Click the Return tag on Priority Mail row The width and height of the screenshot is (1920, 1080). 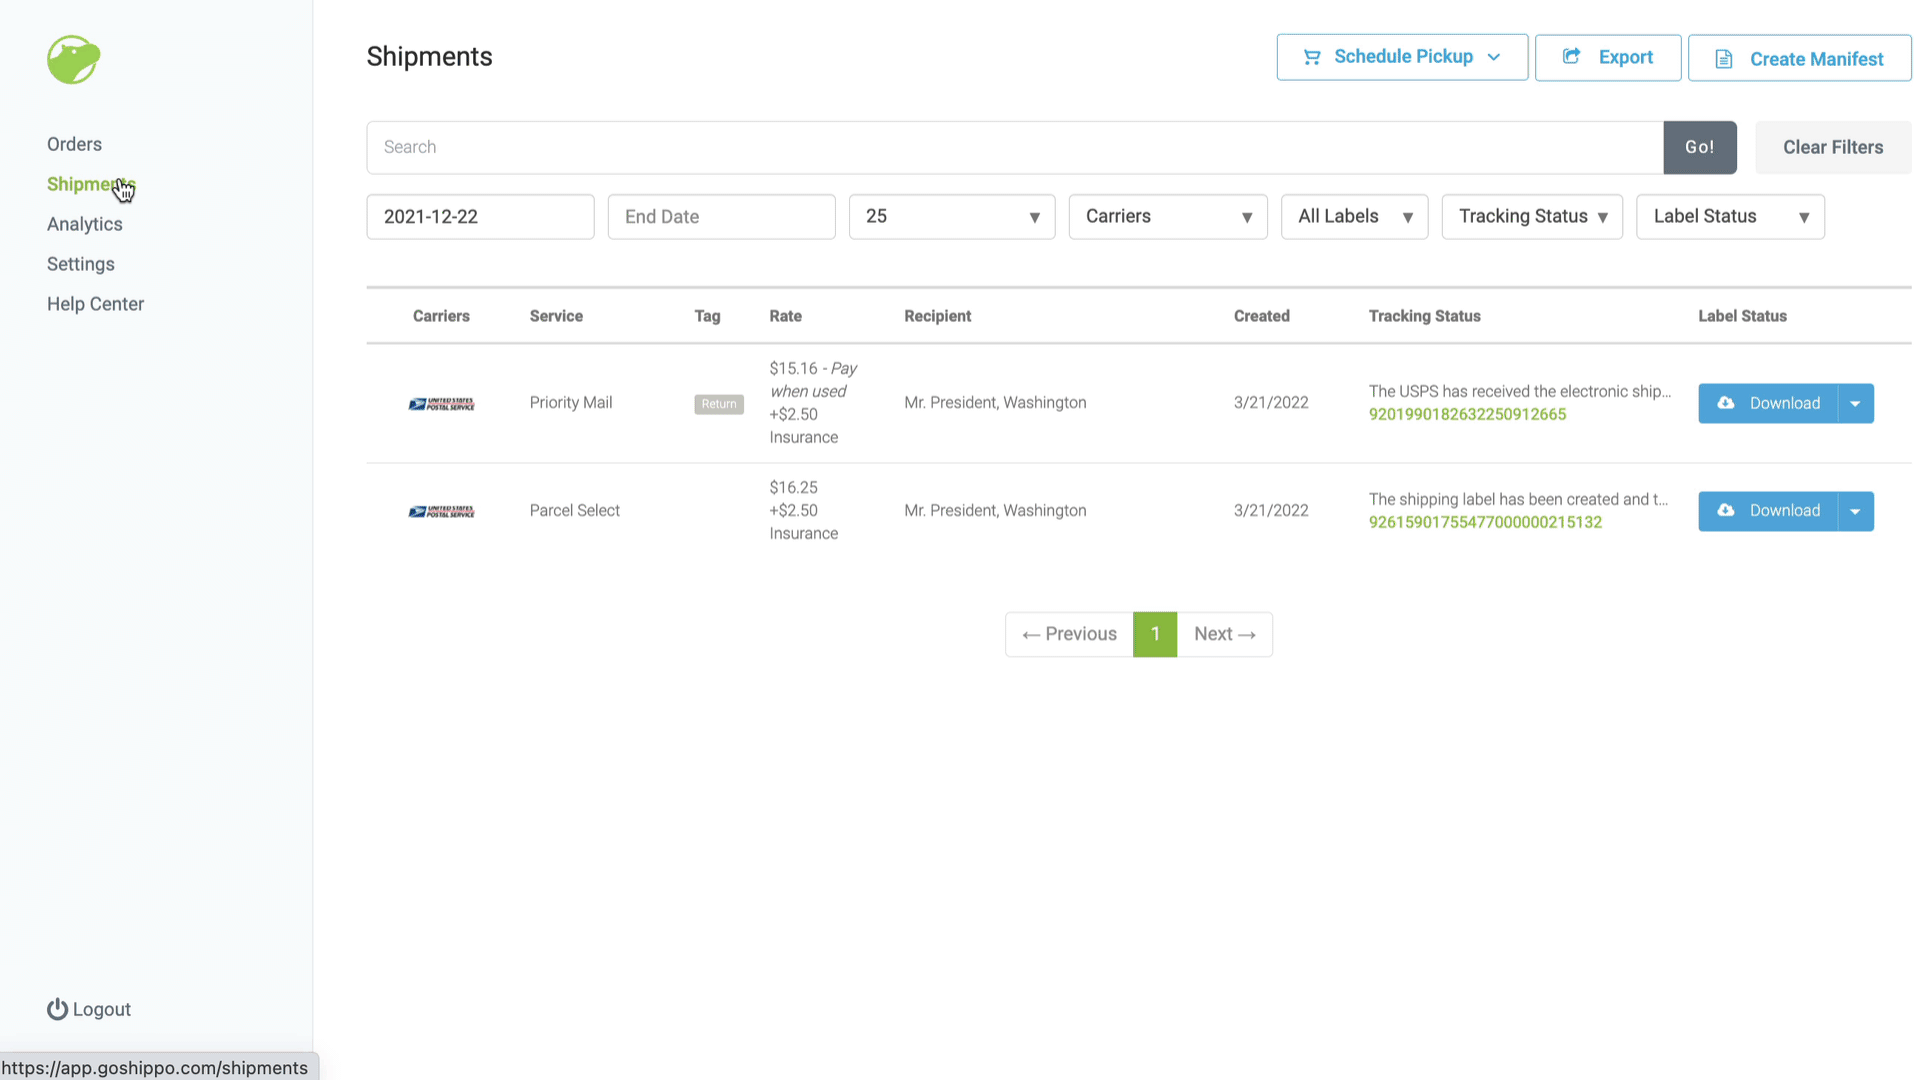tap(719, 404)
